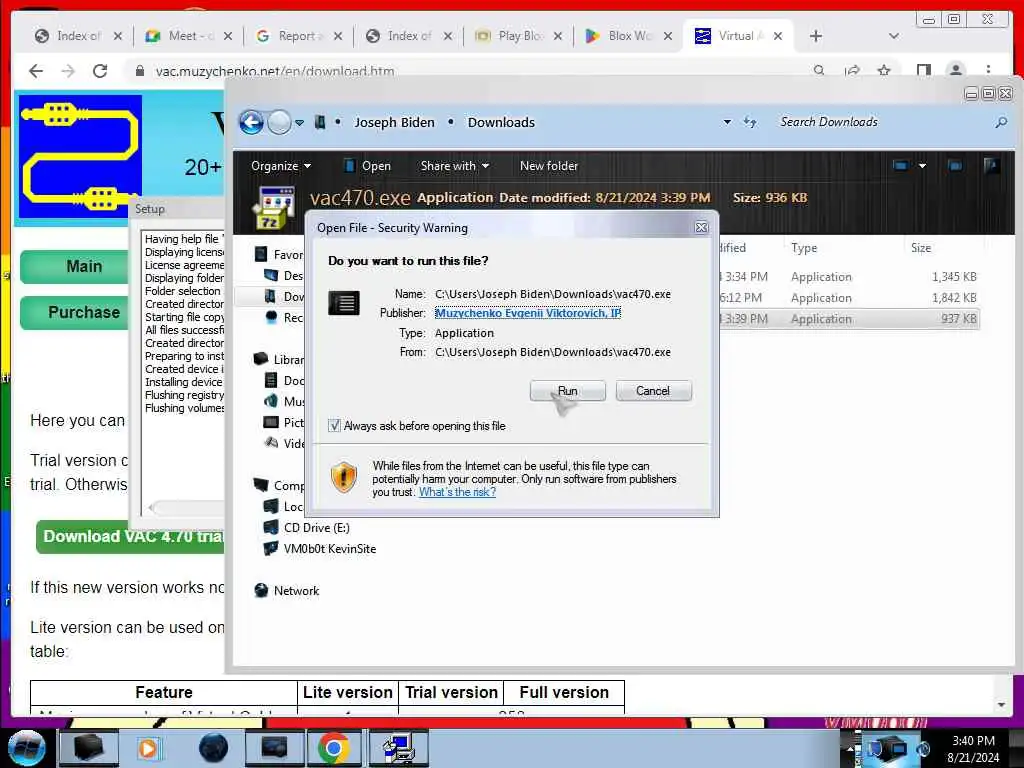
Task: Reload the page in Chrome
Action: coord(100,71)
